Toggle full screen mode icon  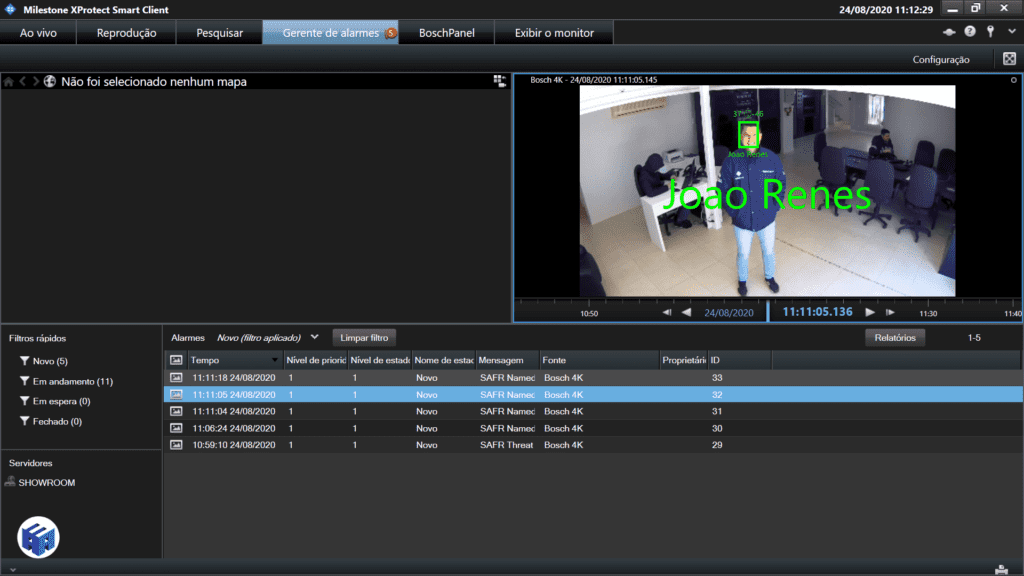[1010, 59]
